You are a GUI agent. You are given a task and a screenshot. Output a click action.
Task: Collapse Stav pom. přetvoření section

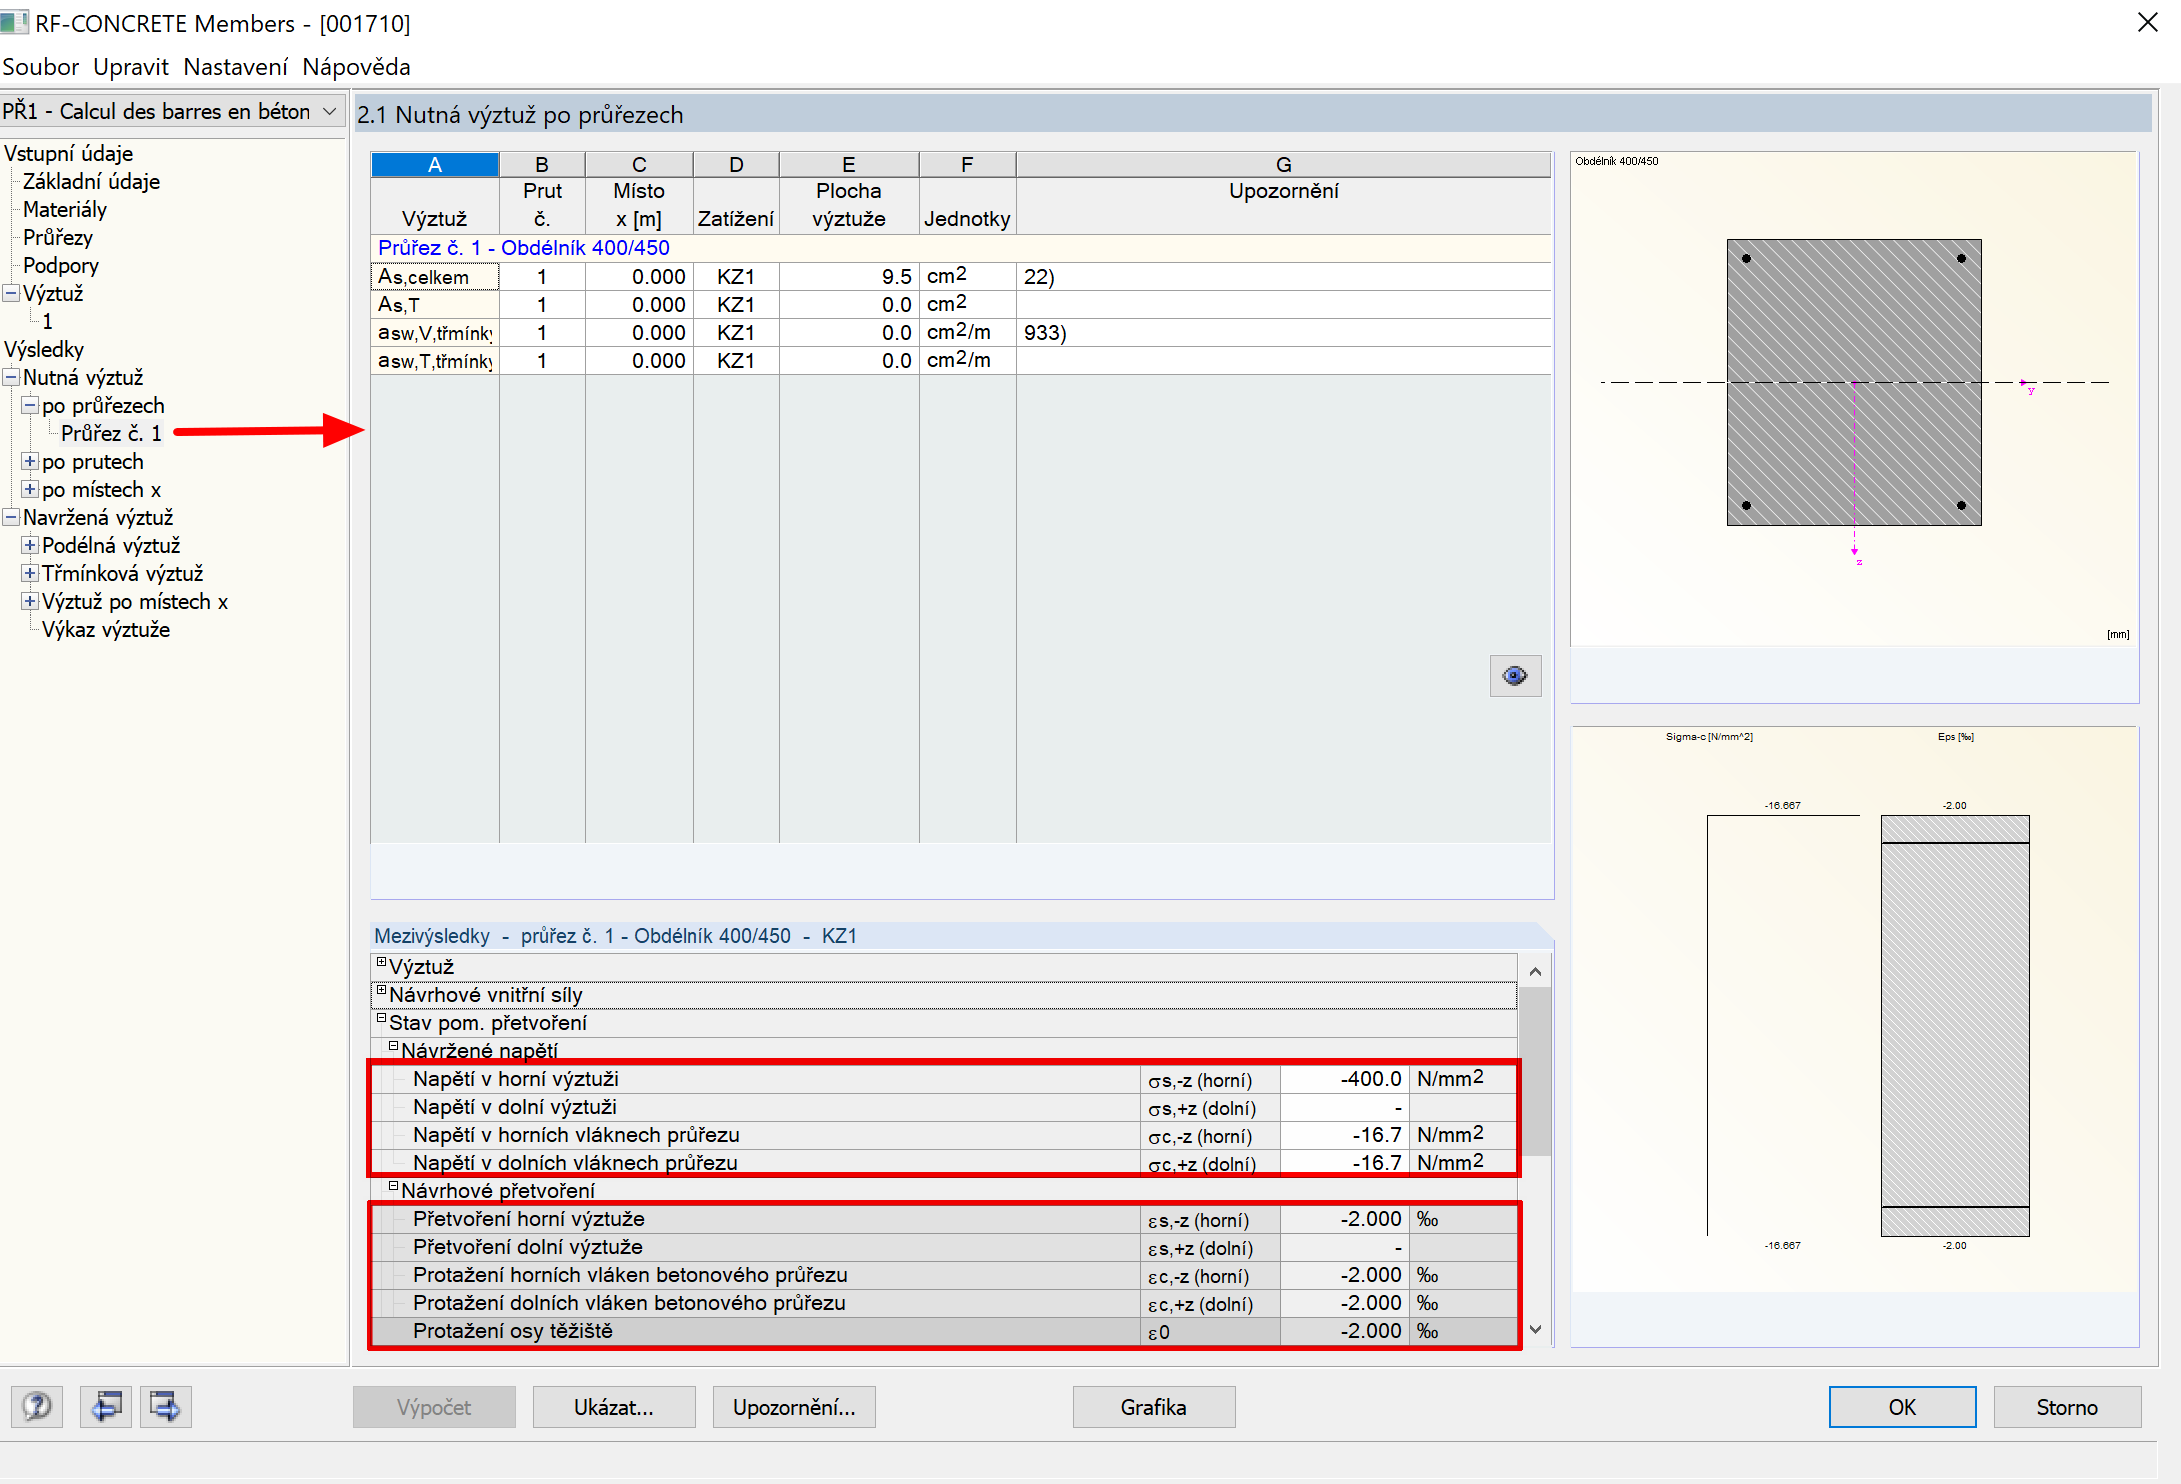click(381, 1018)
